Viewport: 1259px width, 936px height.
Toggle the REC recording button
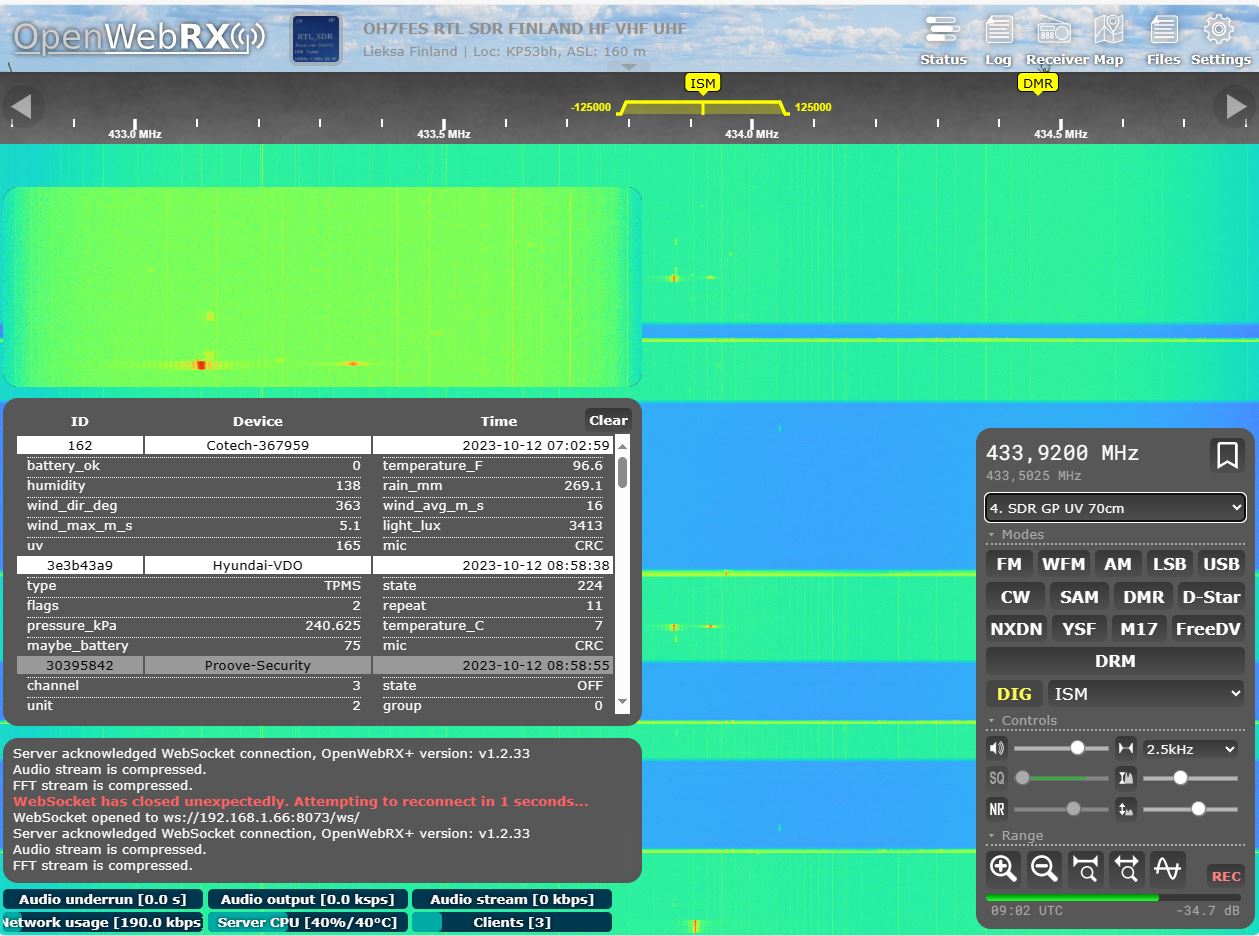pyautogui.click(x=1225, y=876)
